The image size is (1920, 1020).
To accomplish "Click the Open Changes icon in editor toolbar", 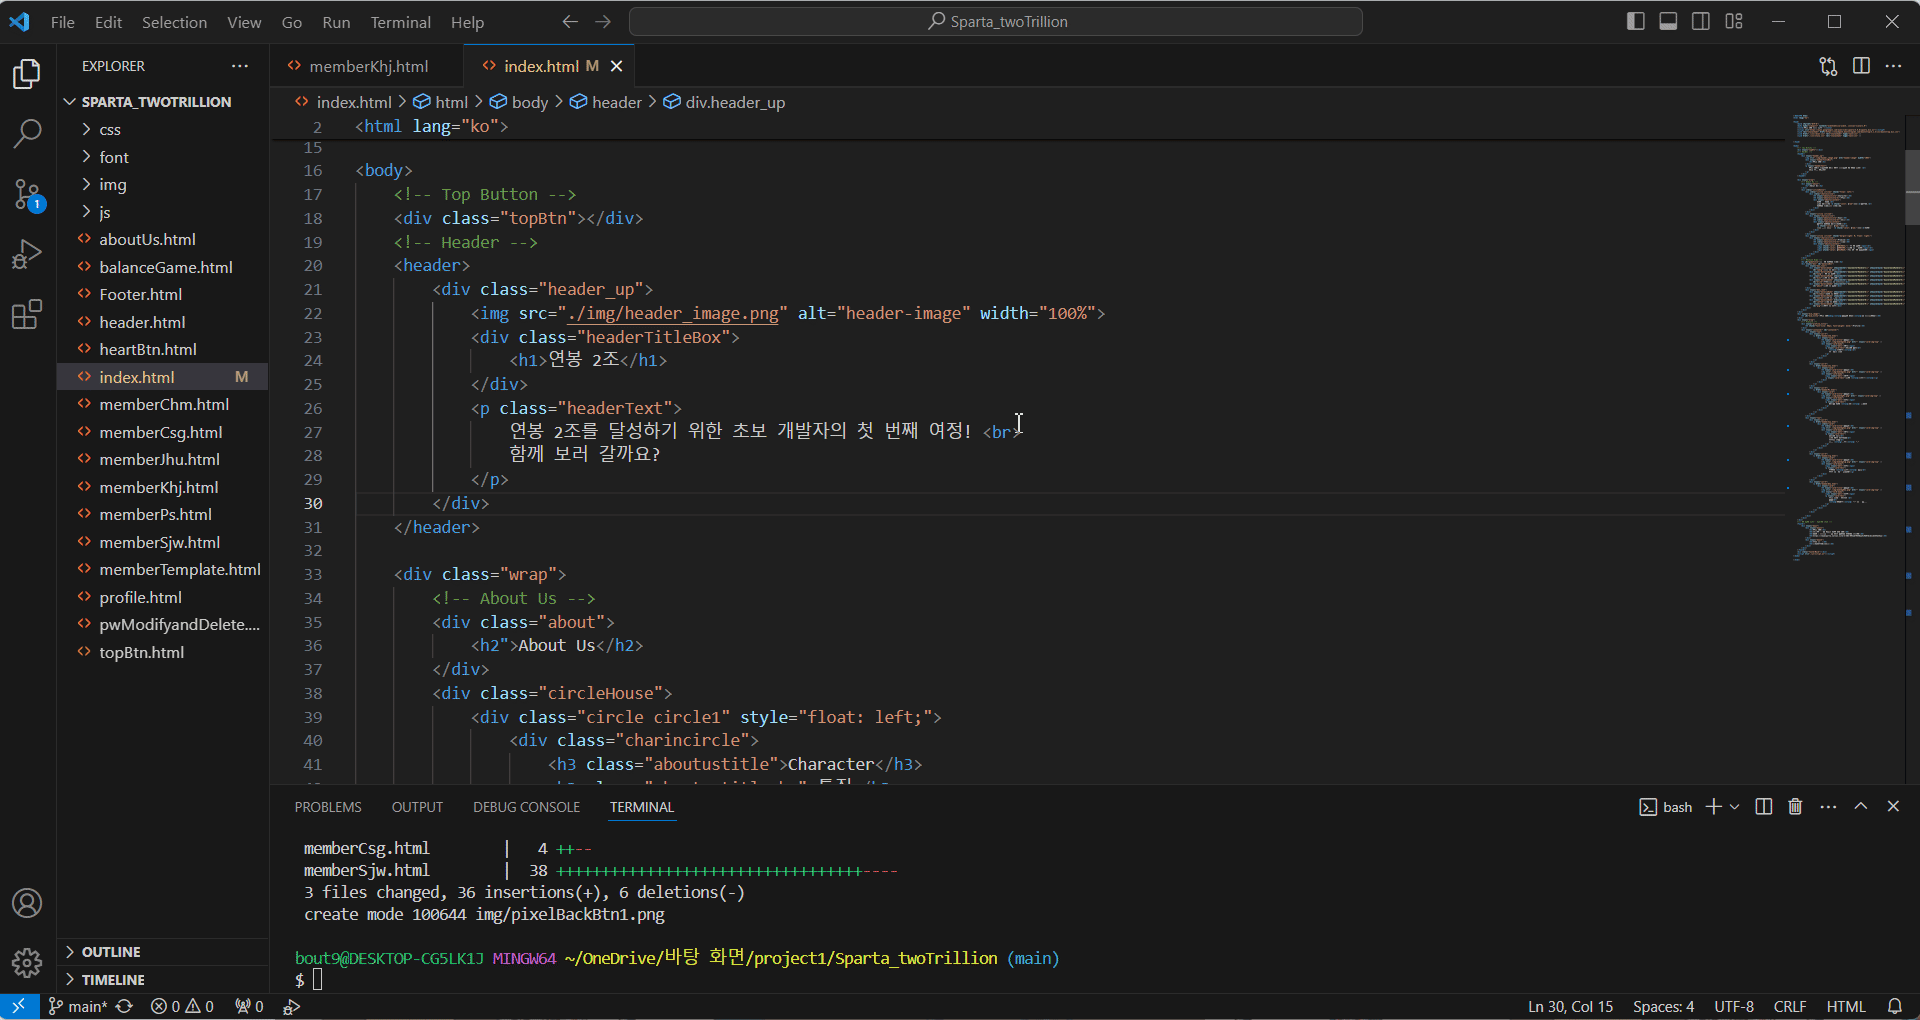I will tap(1828, 66).
